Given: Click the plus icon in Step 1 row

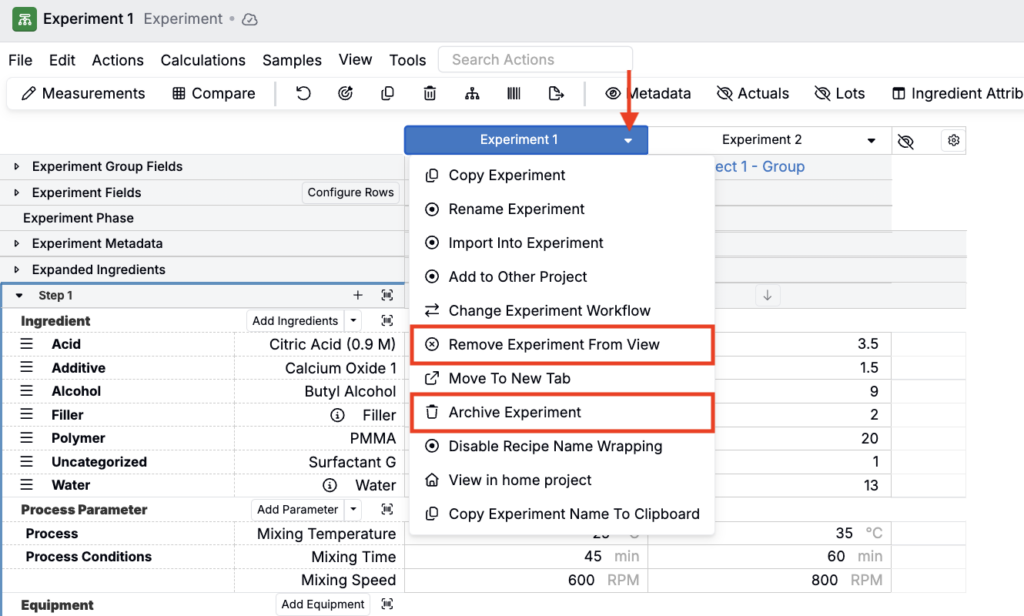Looking at the screenshot, I should [x=358, y=296].
